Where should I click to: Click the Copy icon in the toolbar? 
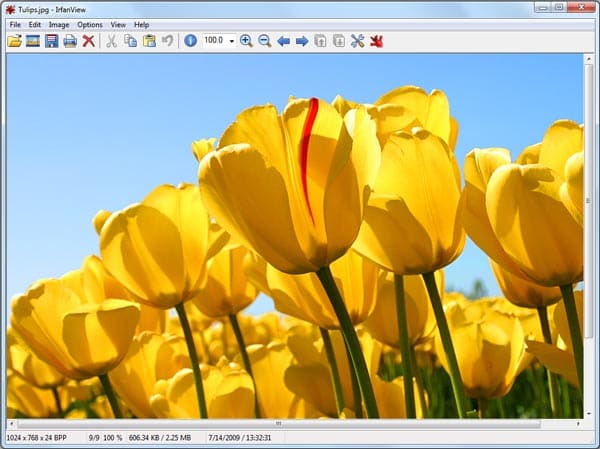pyautogui.click(x=131, y=41)
